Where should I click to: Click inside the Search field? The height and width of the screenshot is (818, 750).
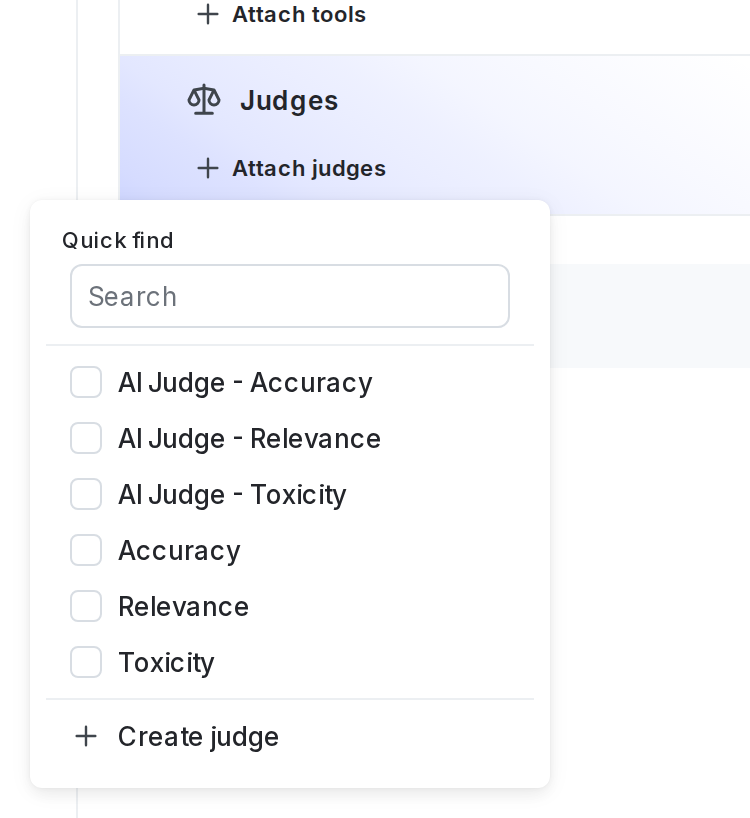pyautogui.click(x=290, y=296)
